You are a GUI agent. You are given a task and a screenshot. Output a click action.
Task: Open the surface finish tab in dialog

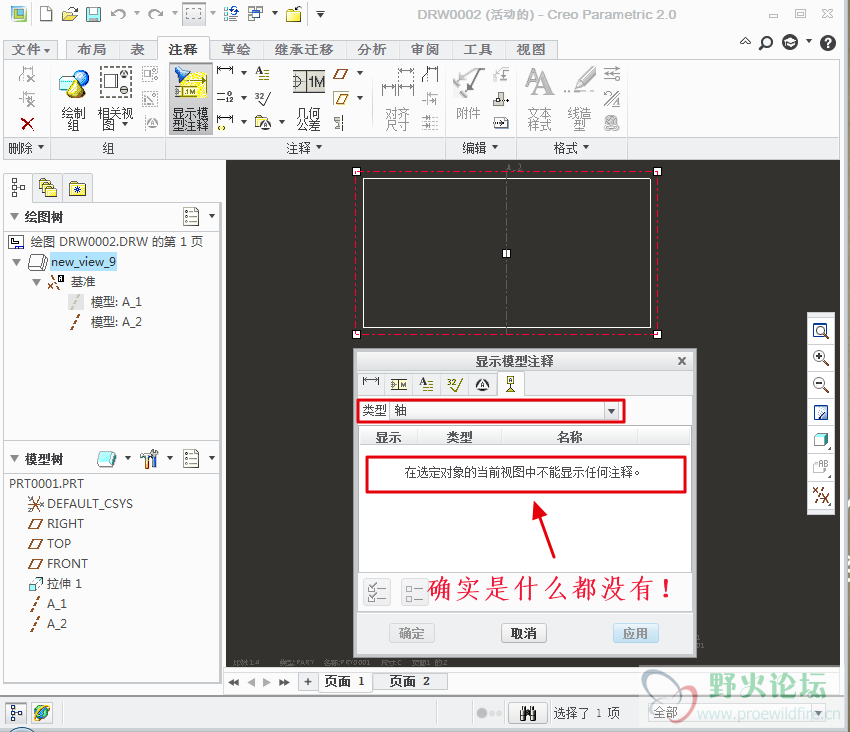[x=455, y=384]
